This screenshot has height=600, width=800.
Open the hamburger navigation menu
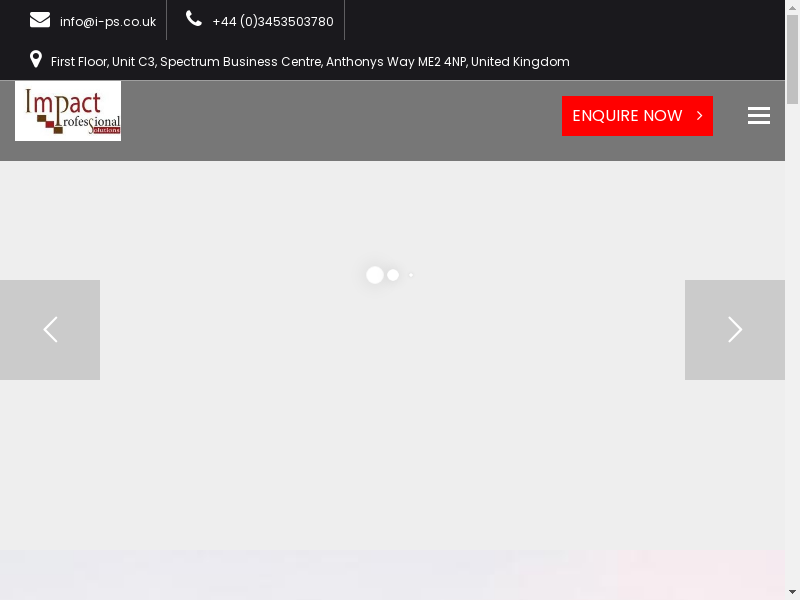coord(758,116)
